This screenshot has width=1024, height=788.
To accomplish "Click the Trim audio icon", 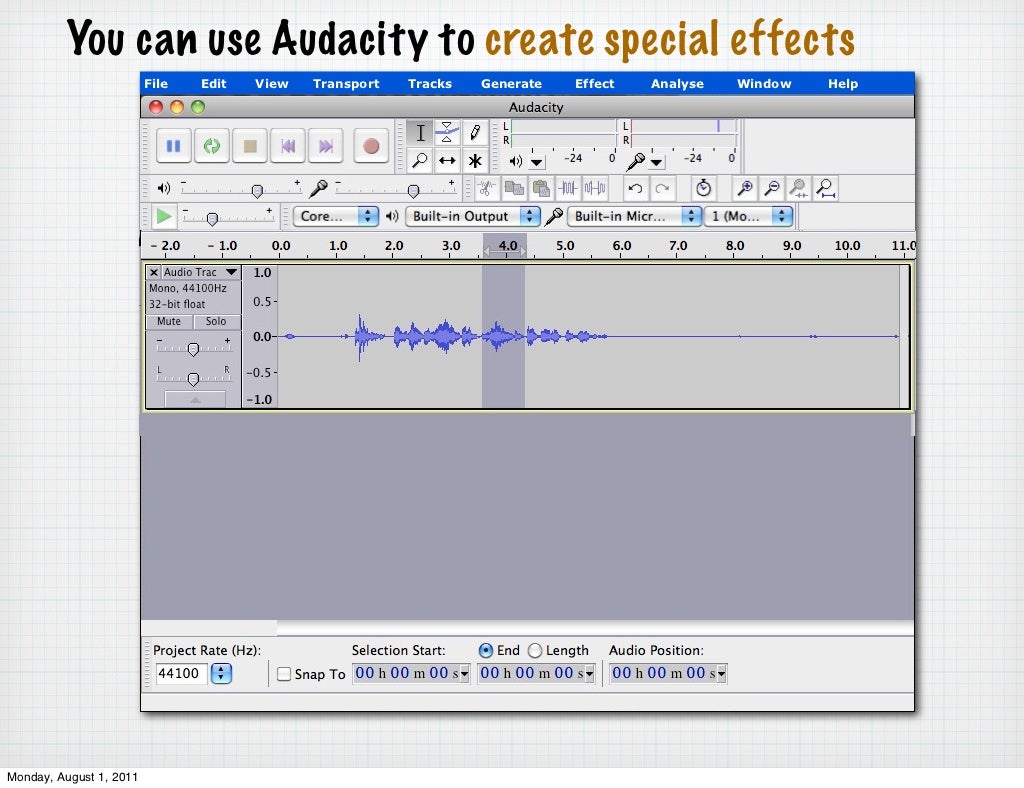I will [x=568, y=189].
